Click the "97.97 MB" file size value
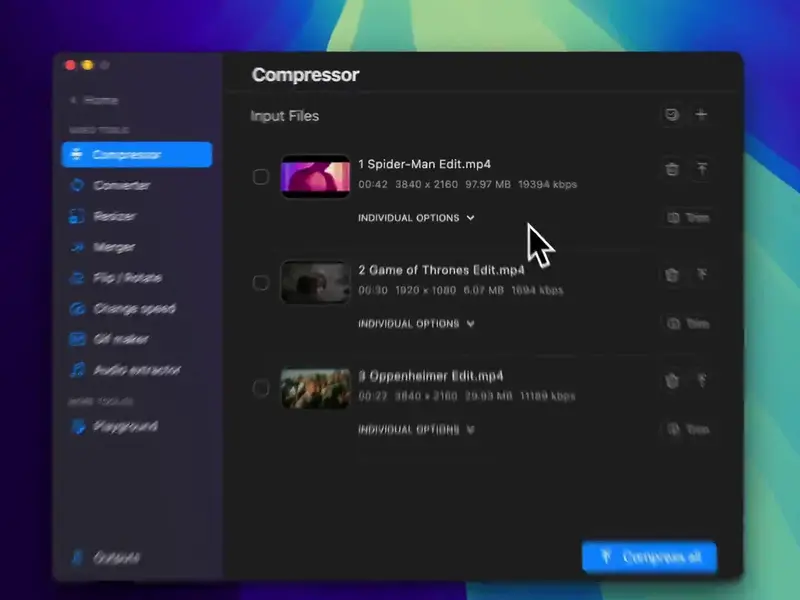 coord(488,184)
